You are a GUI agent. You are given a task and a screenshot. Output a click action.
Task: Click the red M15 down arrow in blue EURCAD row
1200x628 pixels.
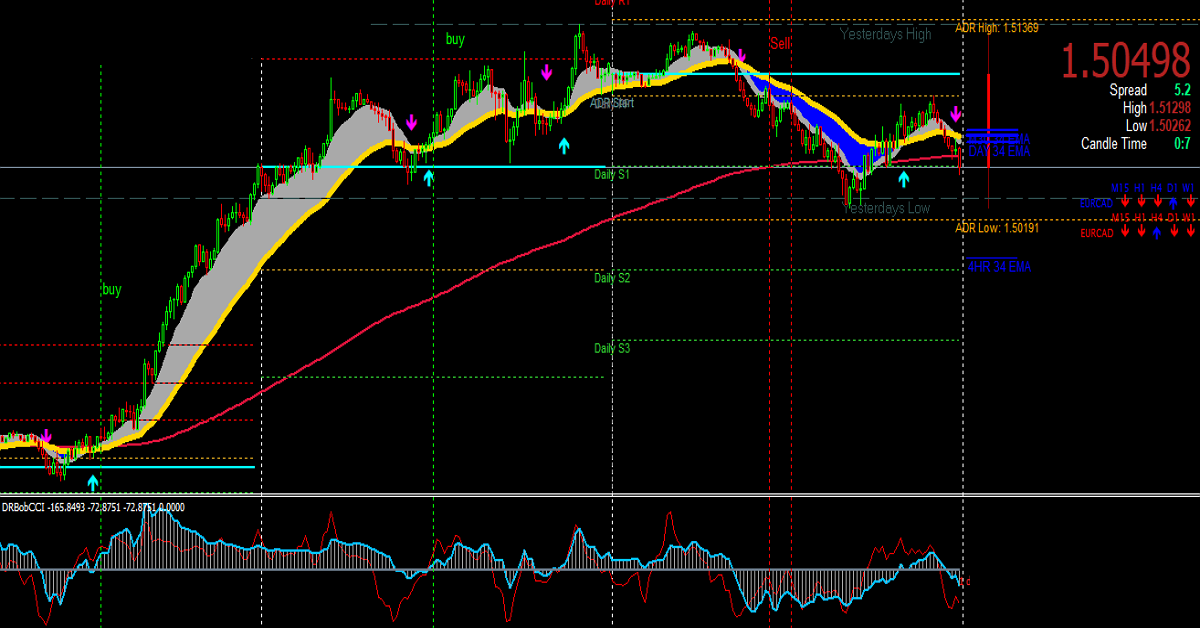[1123, 203]
